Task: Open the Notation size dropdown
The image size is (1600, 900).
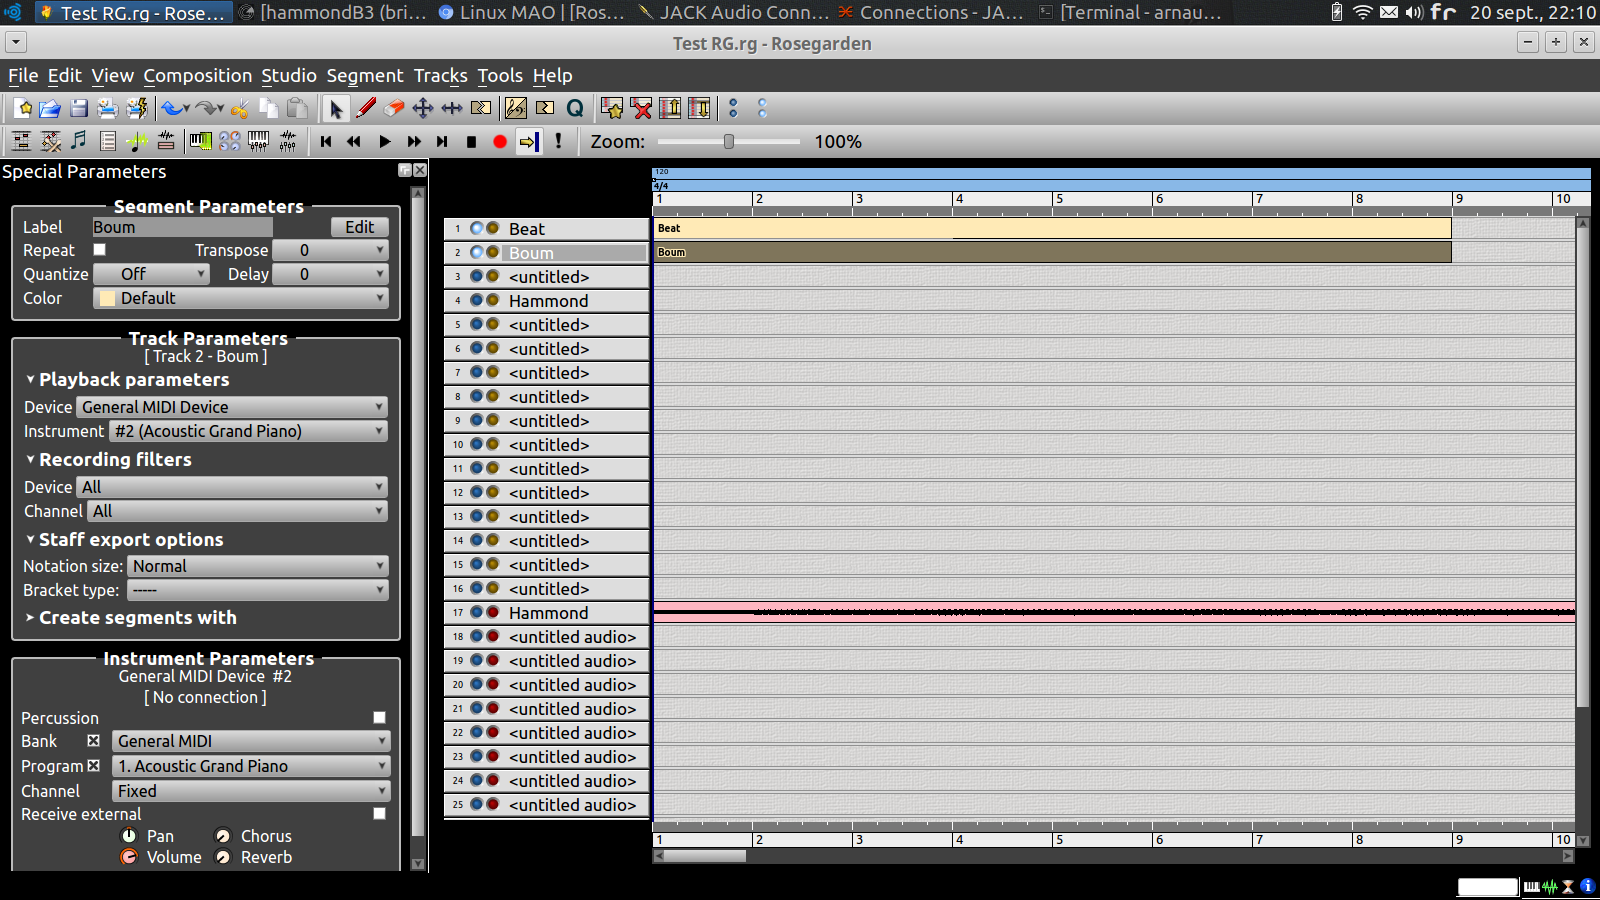Action: pyautogui.click(x=258, y=566)
